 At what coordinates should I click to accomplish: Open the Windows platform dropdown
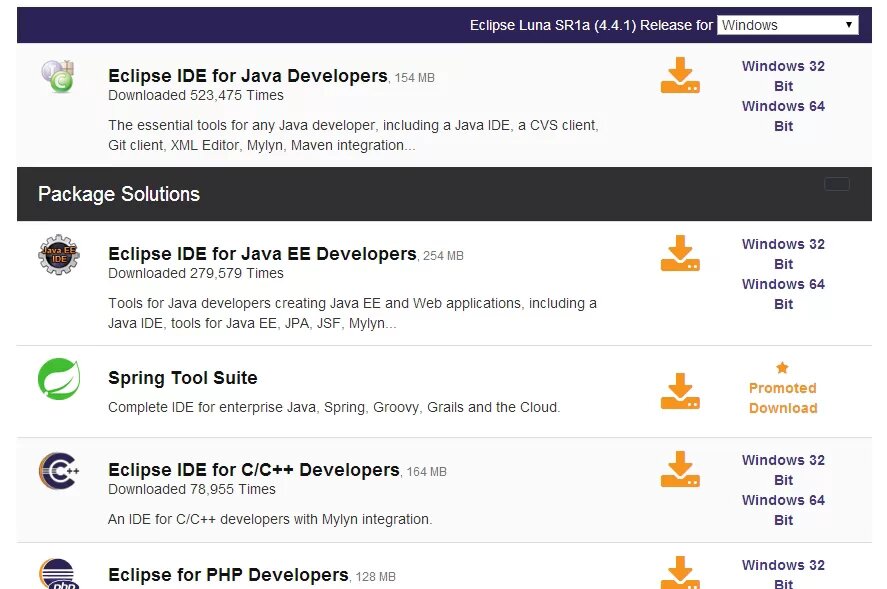(787, 25)
